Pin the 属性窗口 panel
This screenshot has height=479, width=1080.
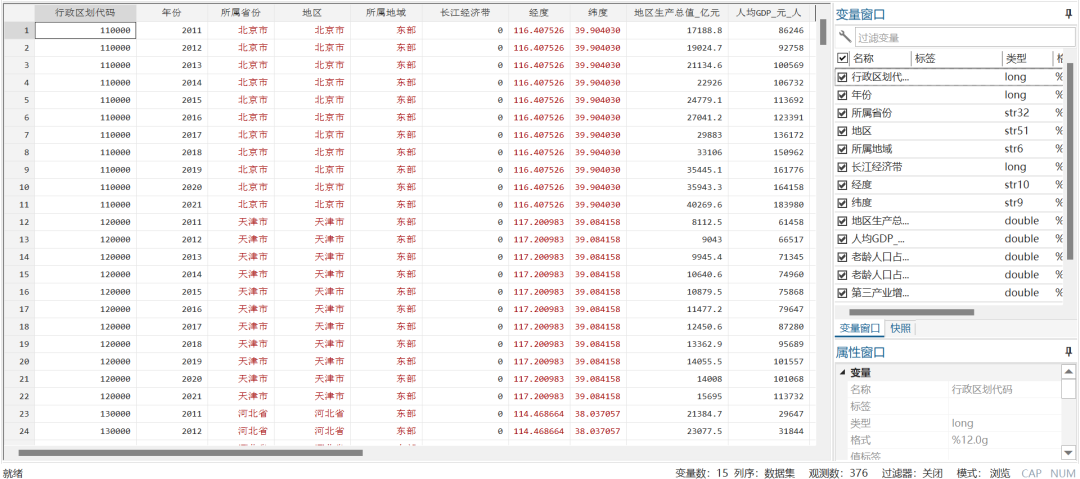(1069, 351)
